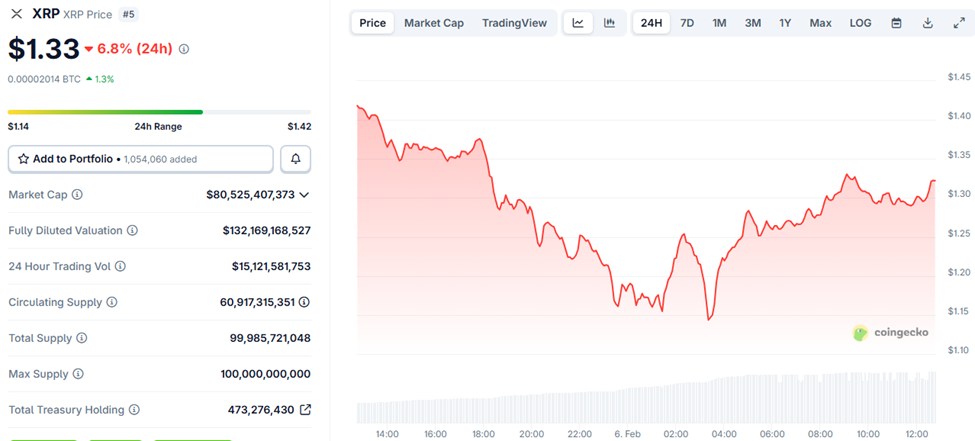Image resolution: width=975 pixels, height=441 pixels.
Task: Switch to the Market Cap tab
Action: point(433,23)
